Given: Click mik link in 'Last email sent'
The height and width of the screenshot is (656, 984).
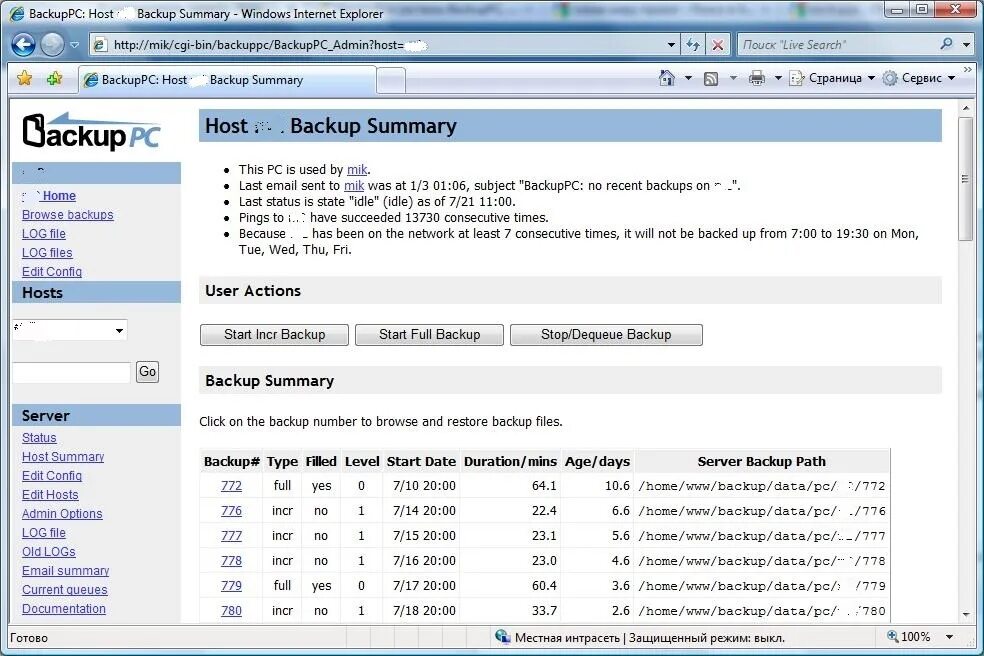Looking at the screenshot, I should coord(354,186).
